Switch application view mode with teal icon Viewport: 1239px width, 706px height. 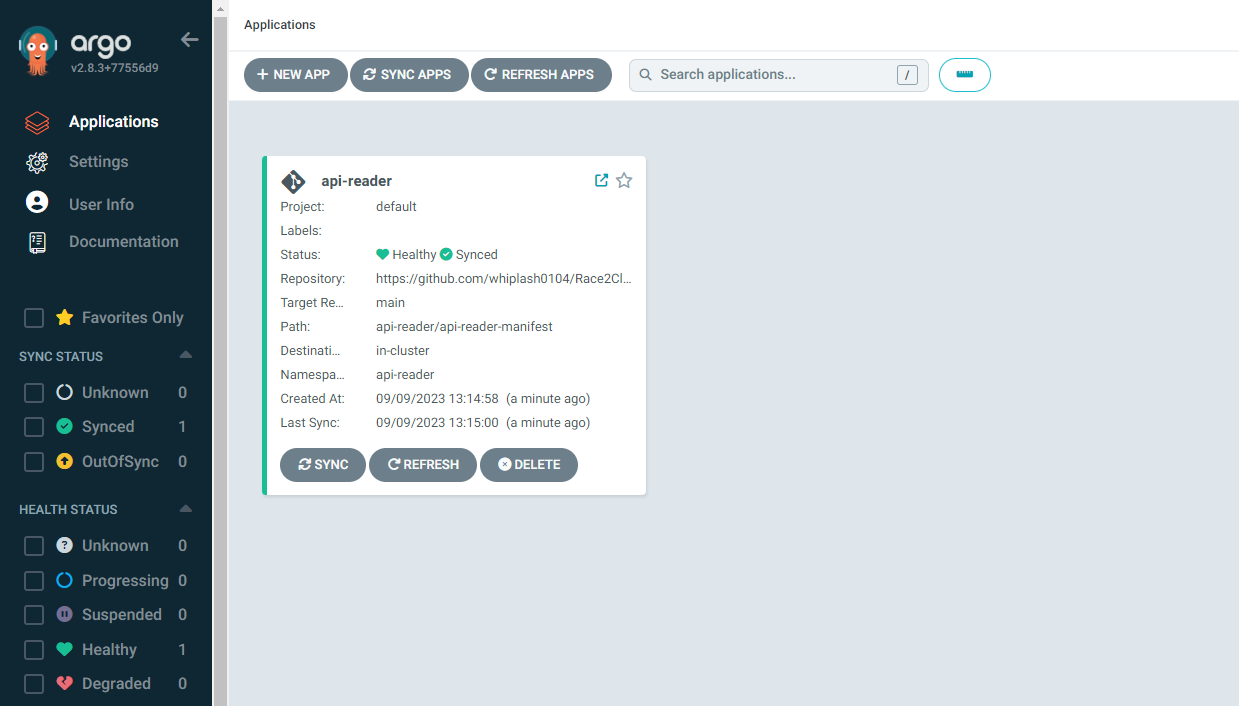click(x=964, y=74)
